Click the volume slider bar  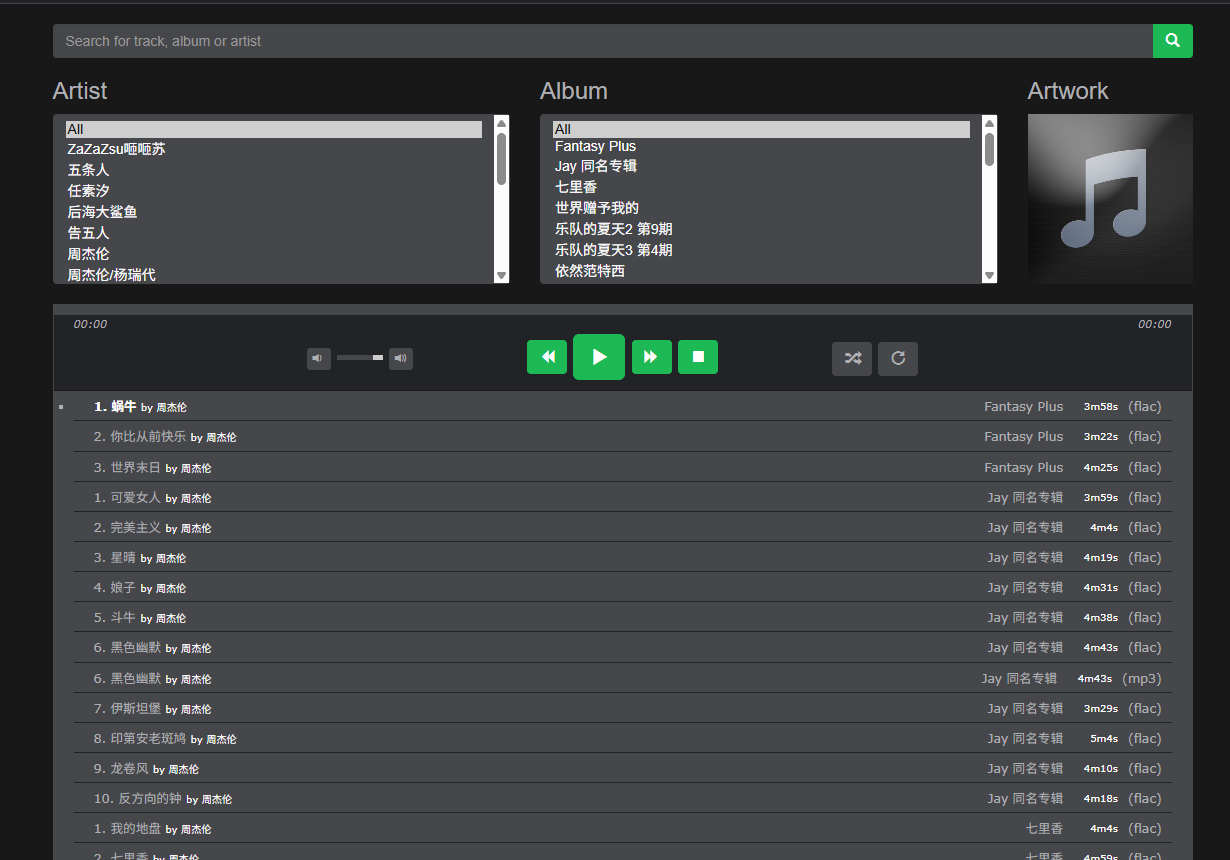(x=360, y=357)
